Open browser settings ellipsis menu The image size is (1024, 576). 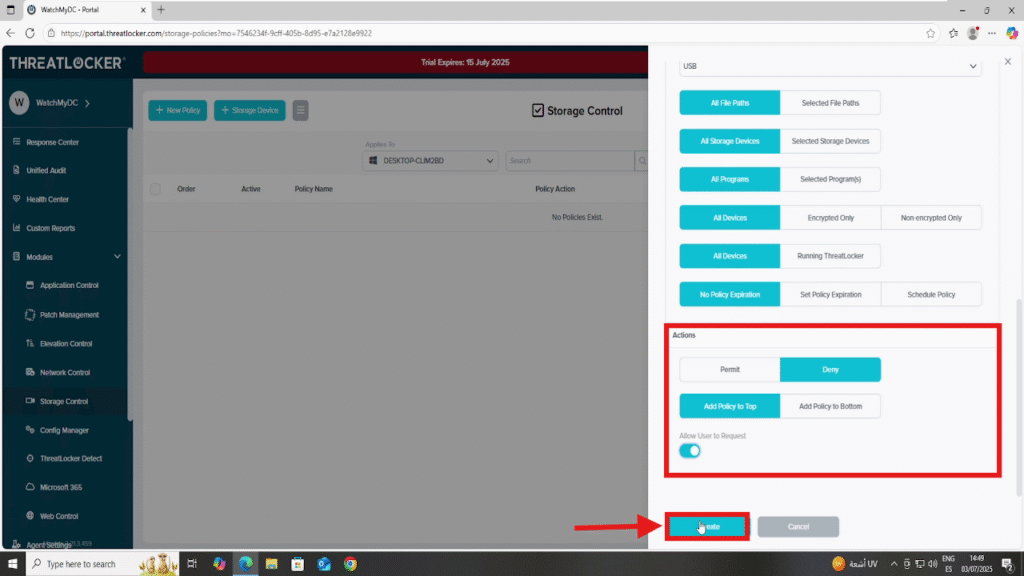tap(992, 33)
